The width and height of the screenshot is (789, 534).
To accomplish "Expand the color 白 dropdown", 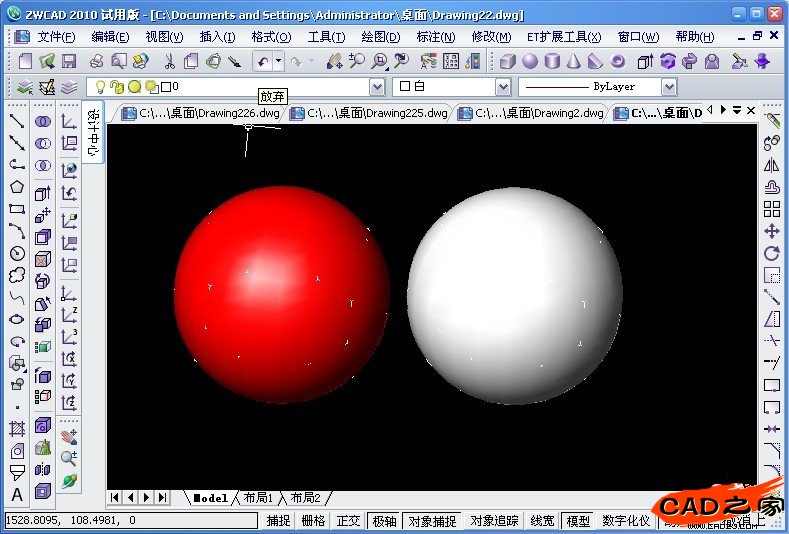I will coord(503,87).
